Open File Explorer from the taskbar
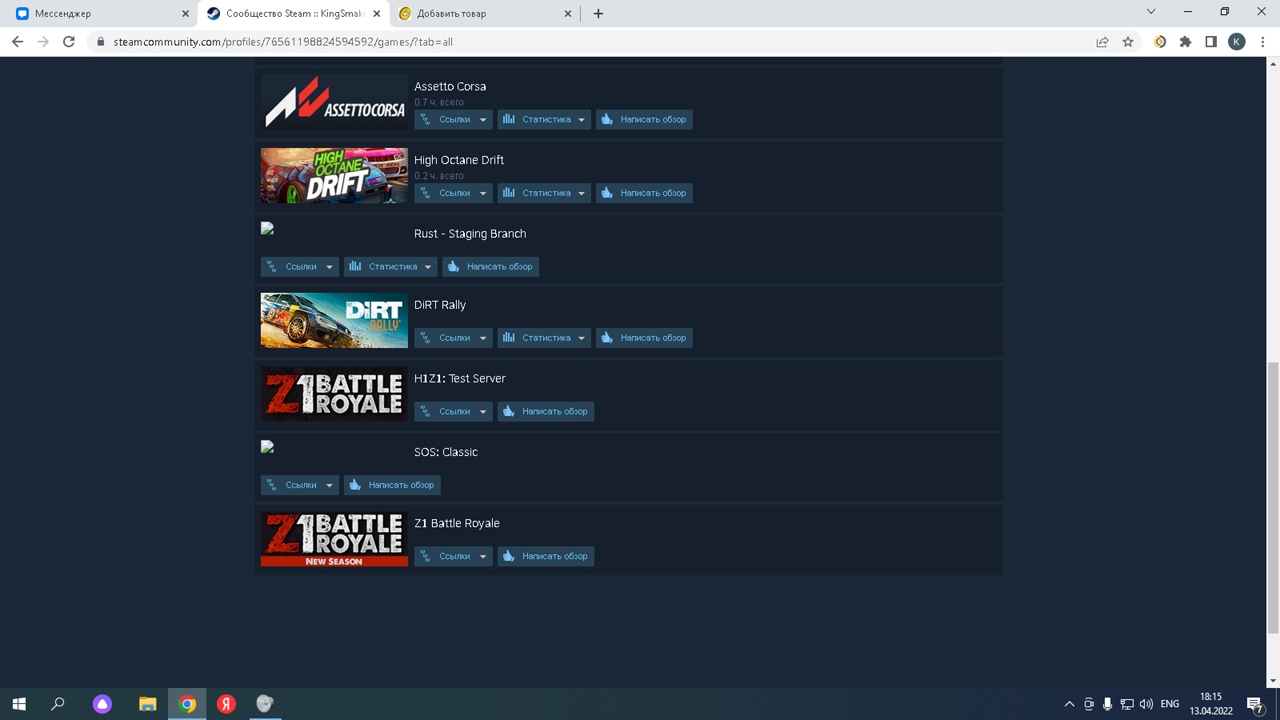The width and height of the screenshot is (1280, 720). click(147, 704)
